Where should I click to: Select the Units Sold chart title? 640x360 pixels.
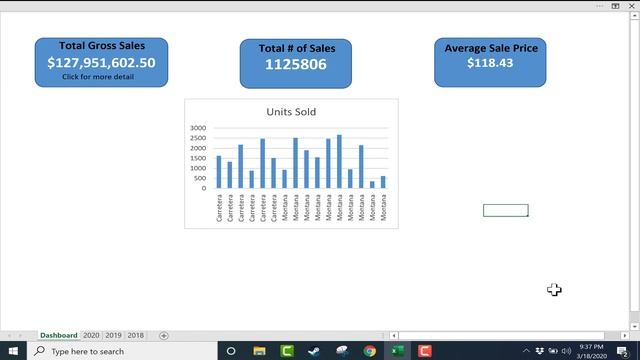[x=291, y=112]
